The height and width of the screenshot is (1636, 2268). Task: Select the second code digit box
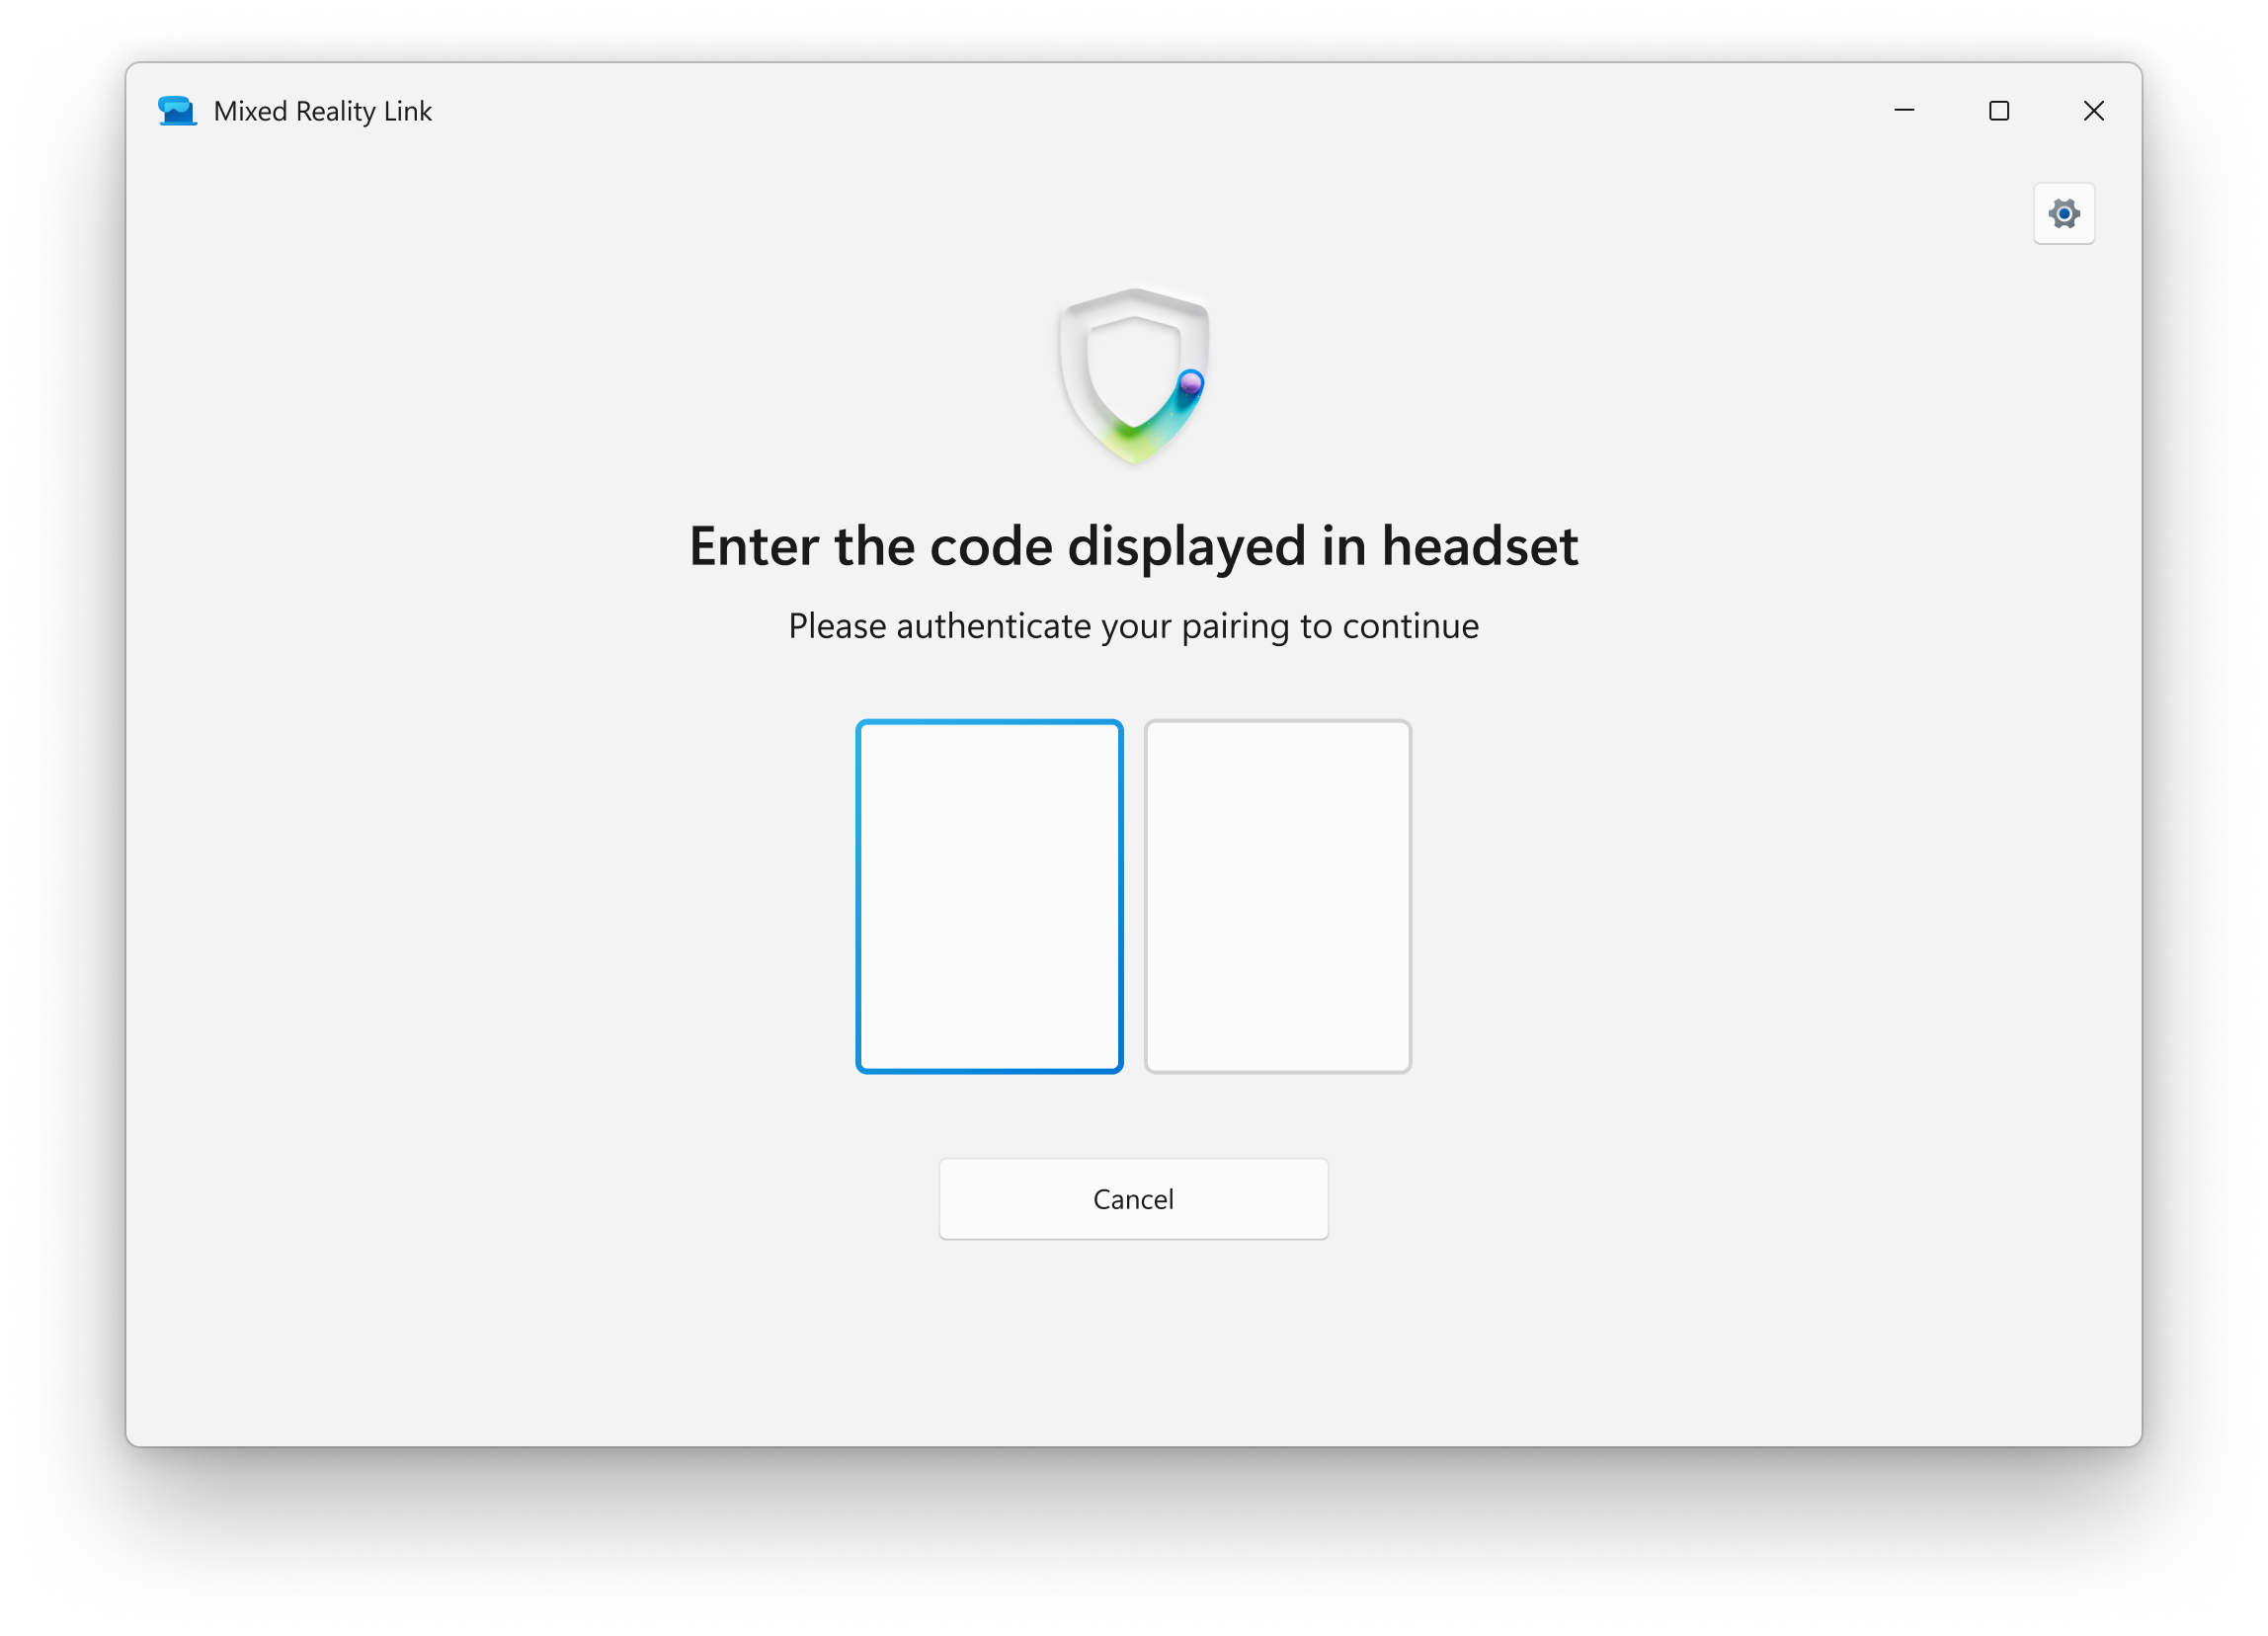click(1277, 896)
